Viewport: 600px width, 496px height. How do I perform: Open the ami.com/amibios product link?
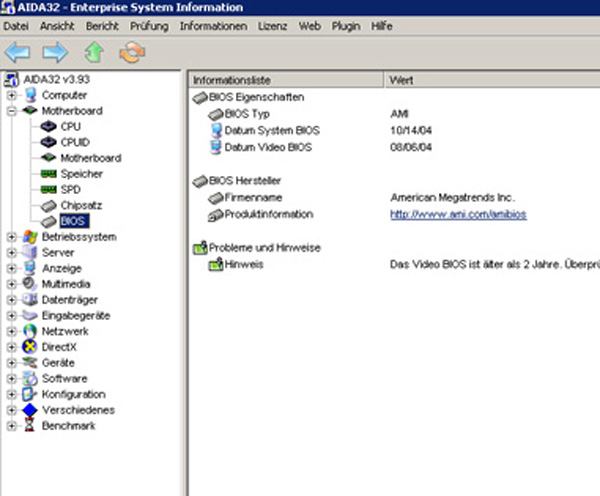pos(458,214)
